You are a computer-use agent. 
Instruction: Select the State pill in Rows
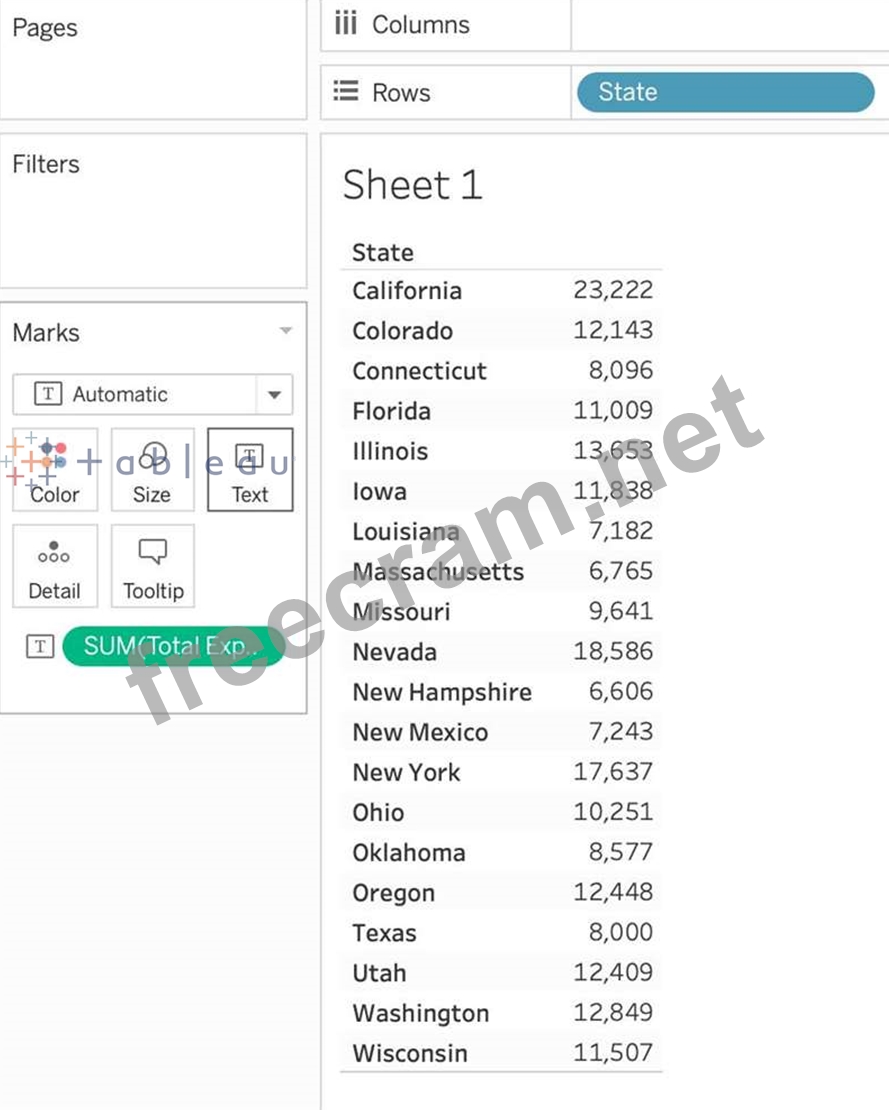click(725, 92)
